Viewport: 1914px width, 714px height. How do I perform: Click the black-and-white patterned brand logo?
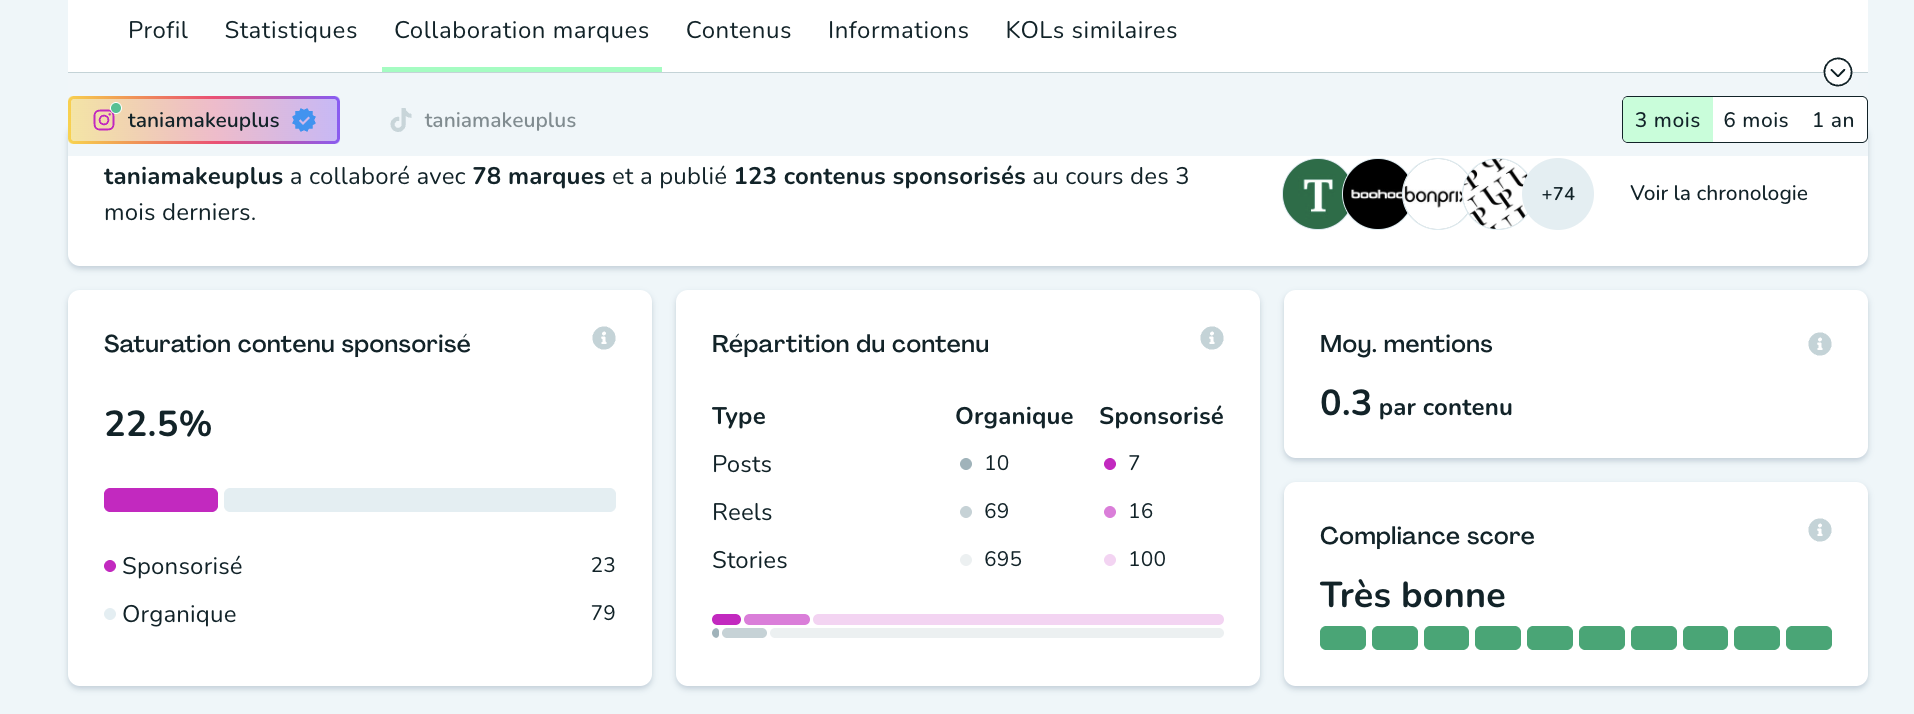click(1496, 194)
